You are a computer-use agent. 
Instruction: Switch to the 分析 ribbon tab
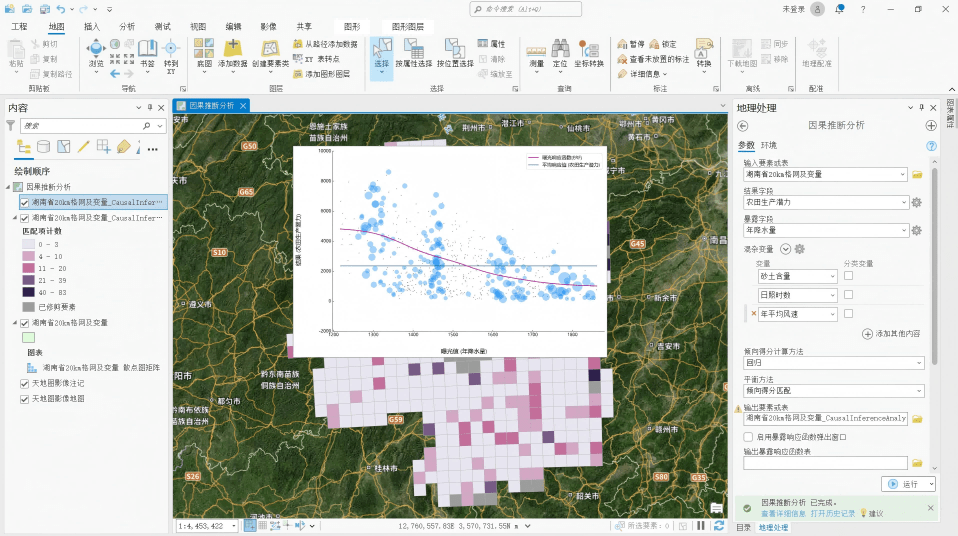[127, 26]
